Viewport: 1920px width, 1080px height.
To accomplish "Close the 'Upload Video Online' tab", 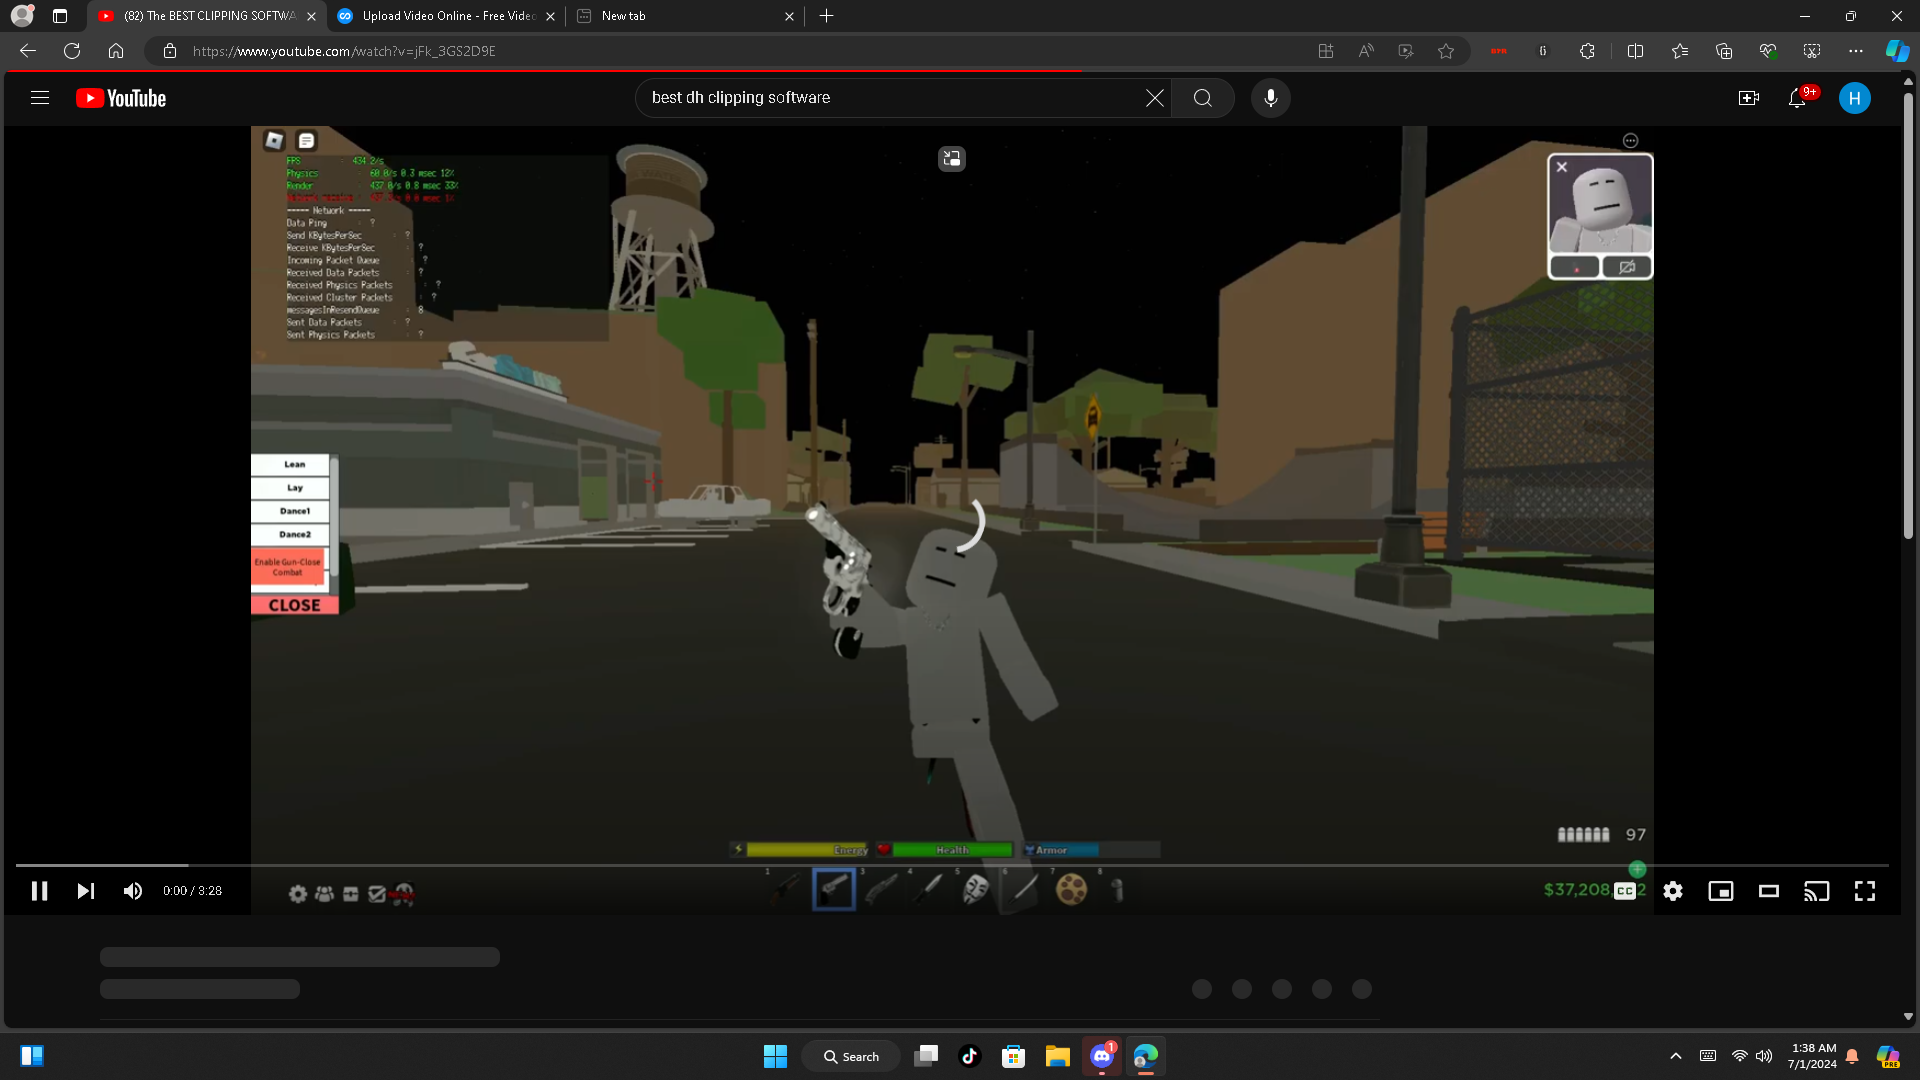I will [x=550, y=16].
